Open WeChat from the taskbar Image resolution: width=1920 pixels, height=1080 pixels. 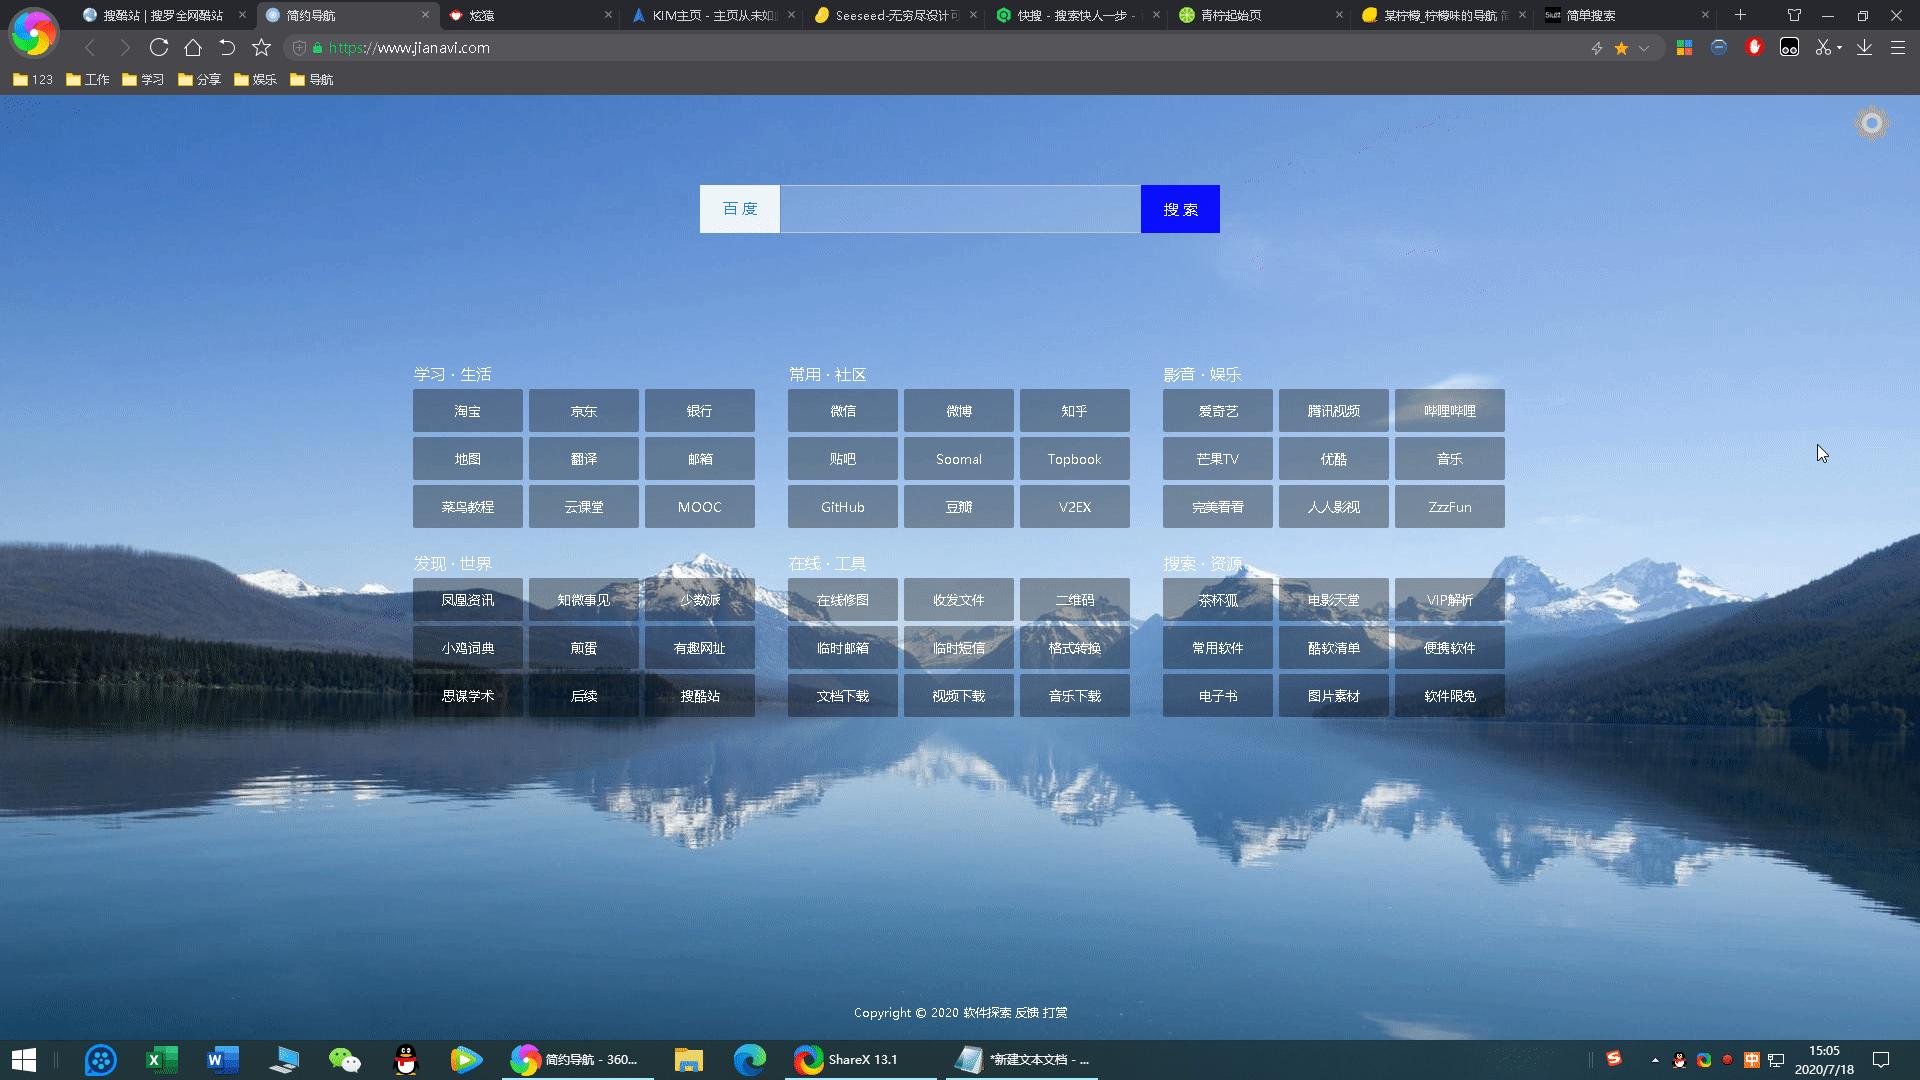pyautogui.click(x=344, y=1059)
